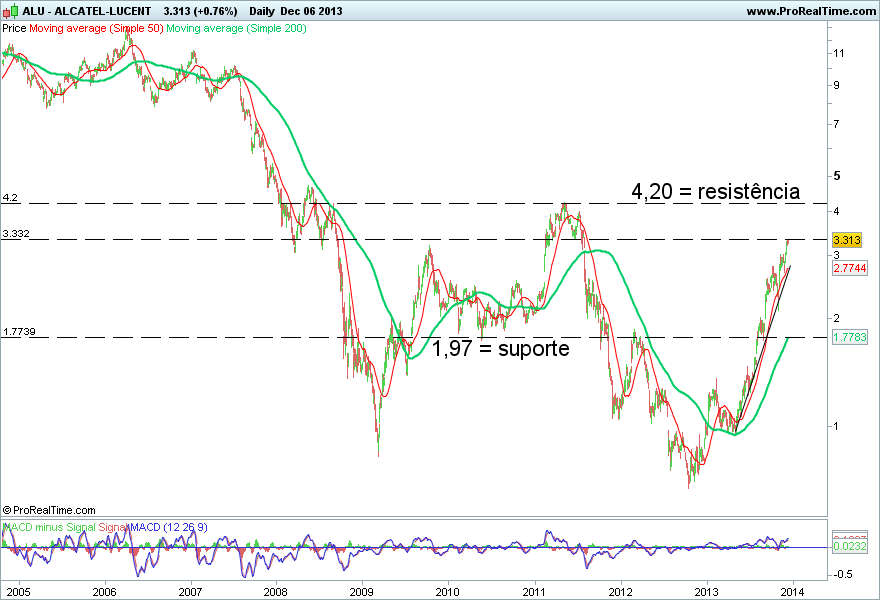
Task: Click the 'MACD minus Signal' indicator label
Action: 49,528
